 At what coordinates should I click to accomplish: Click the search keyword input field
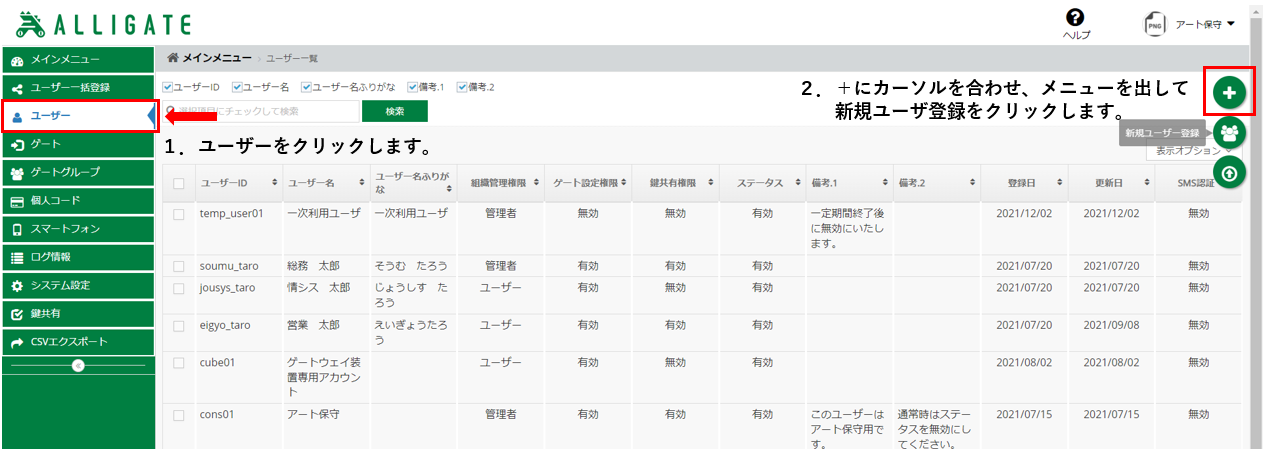coord(260,111)
